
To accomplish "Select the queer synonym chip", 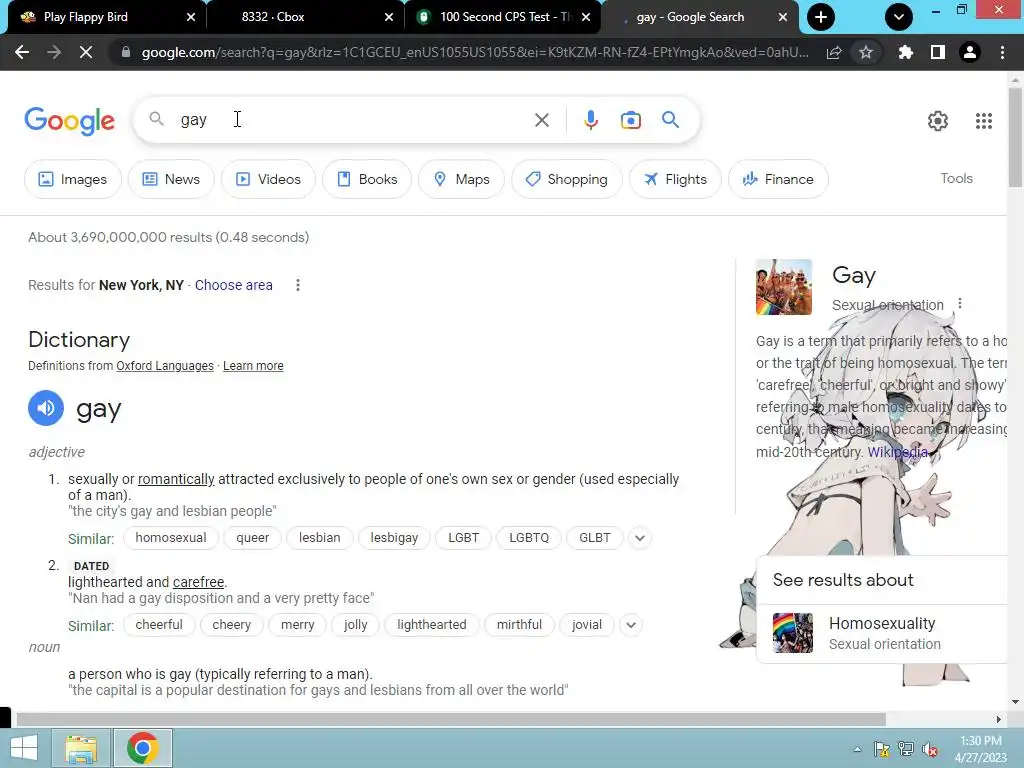I will coord(252,538).
